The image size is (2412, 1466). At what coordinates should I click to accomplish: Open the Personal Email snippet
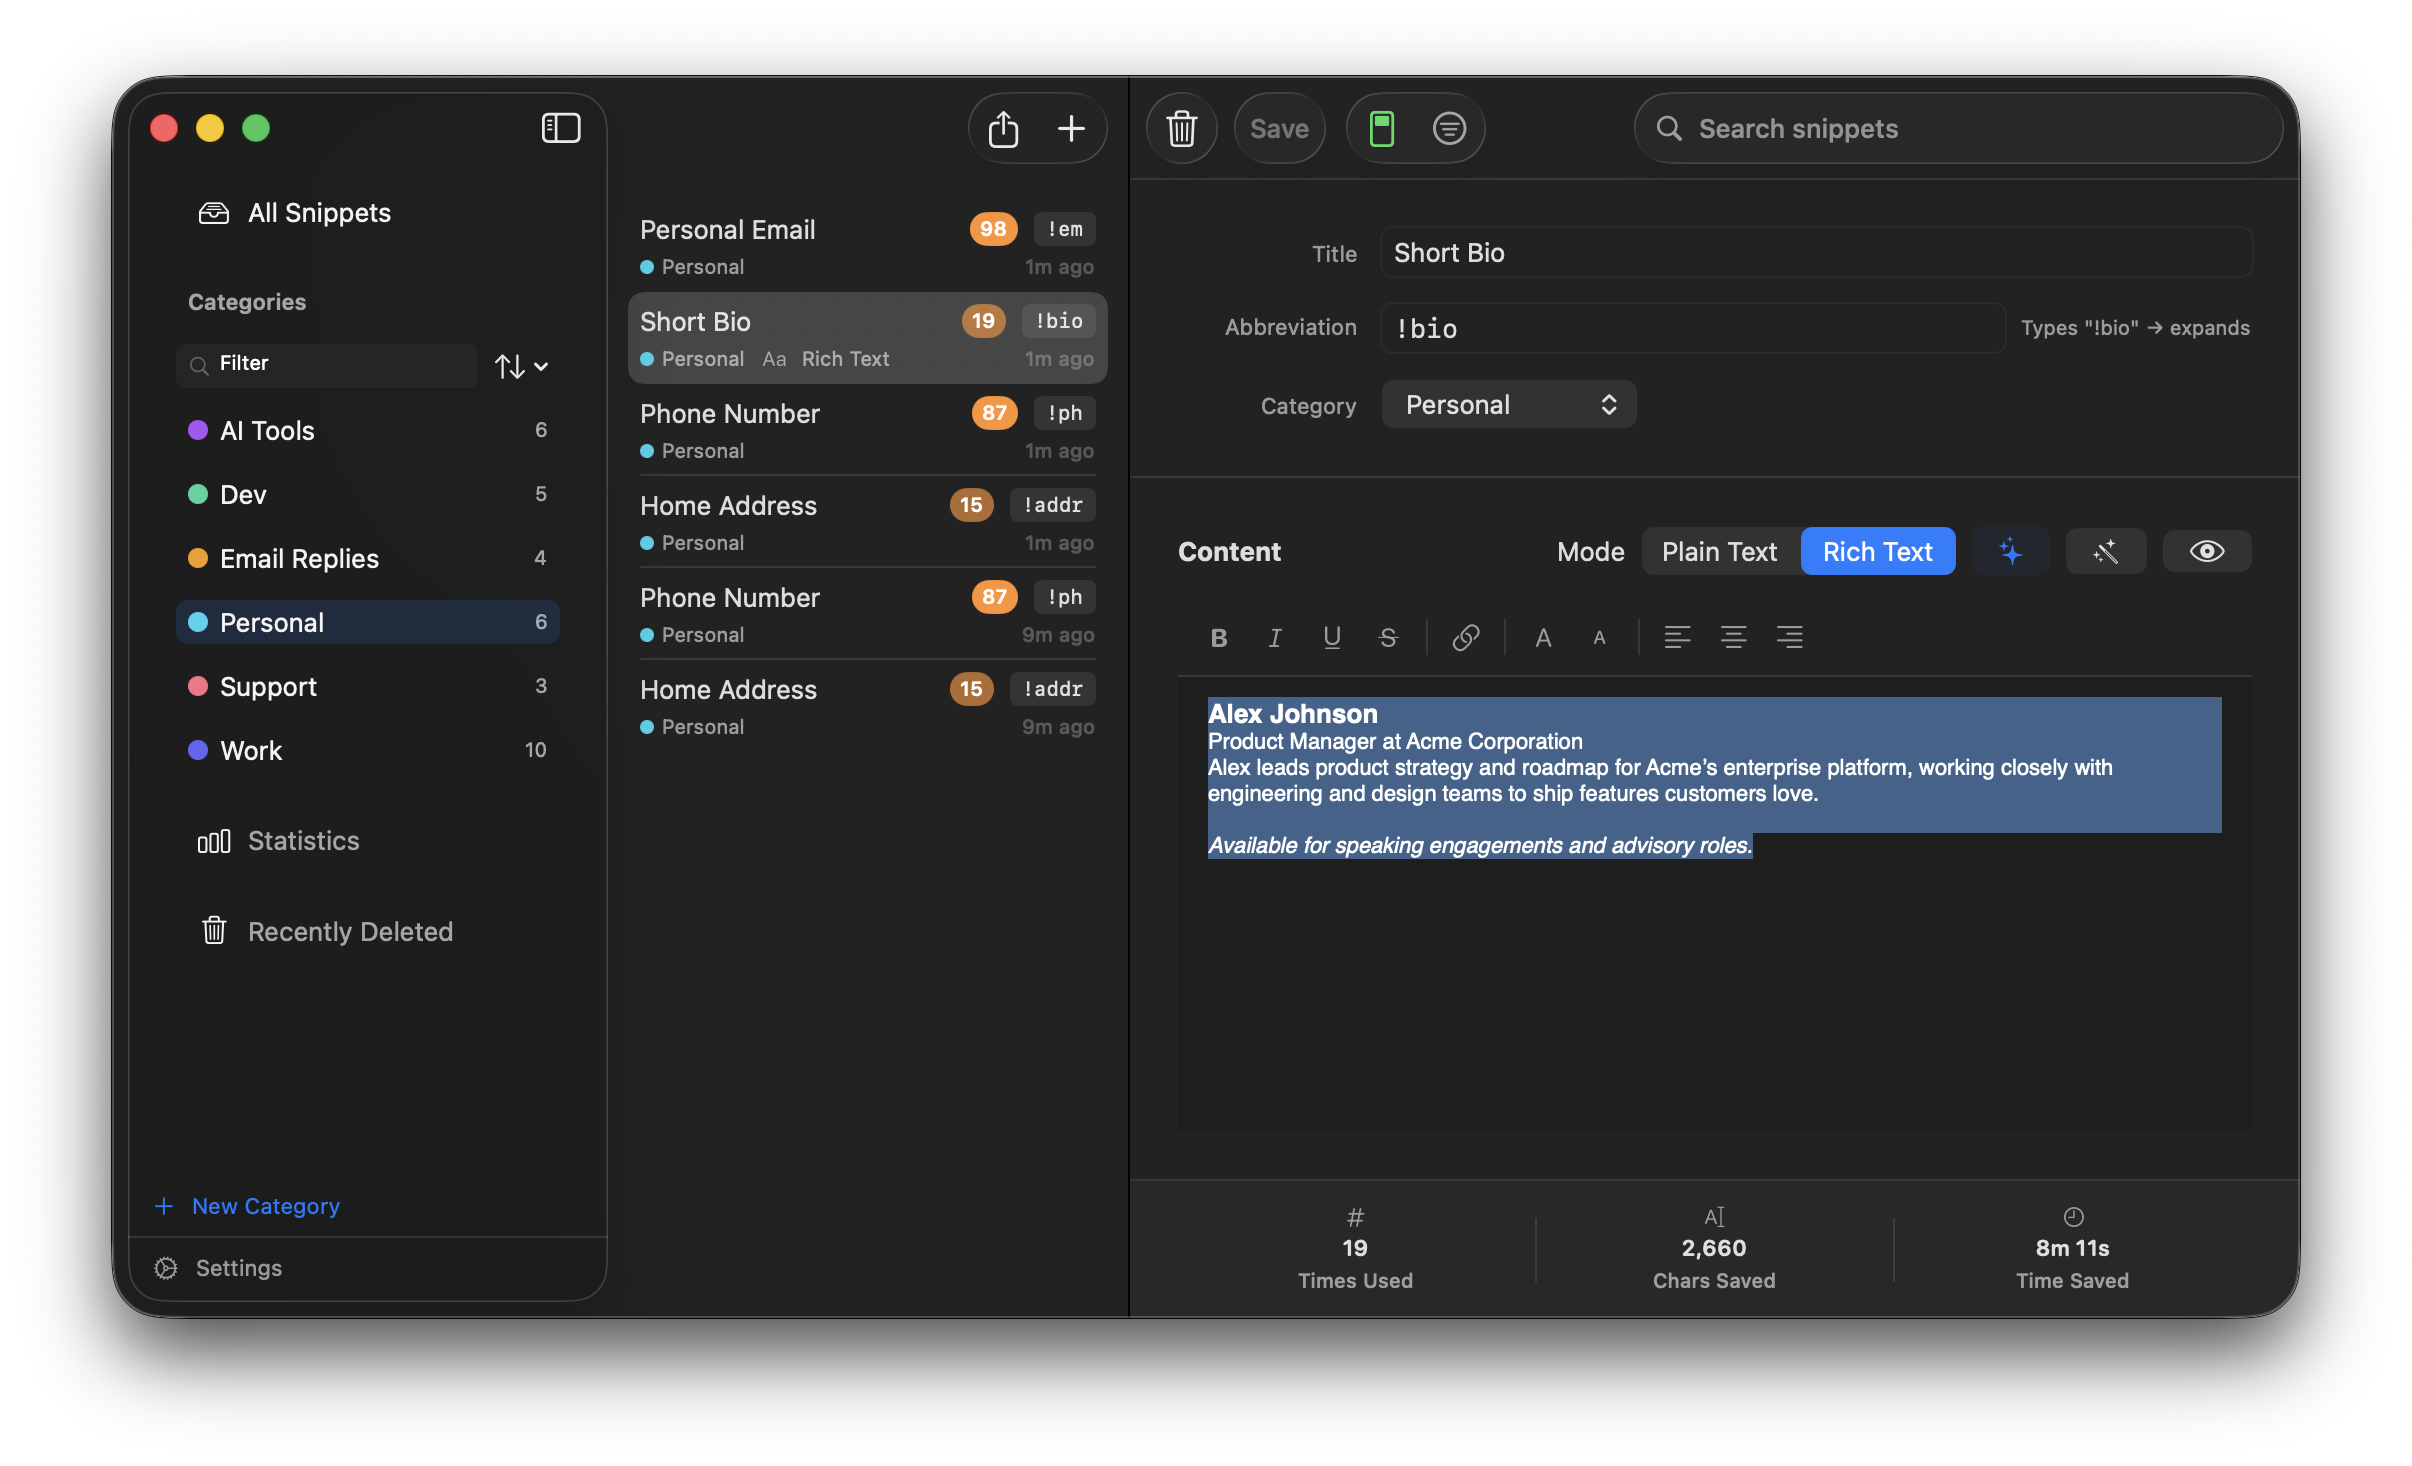(867, 246)
